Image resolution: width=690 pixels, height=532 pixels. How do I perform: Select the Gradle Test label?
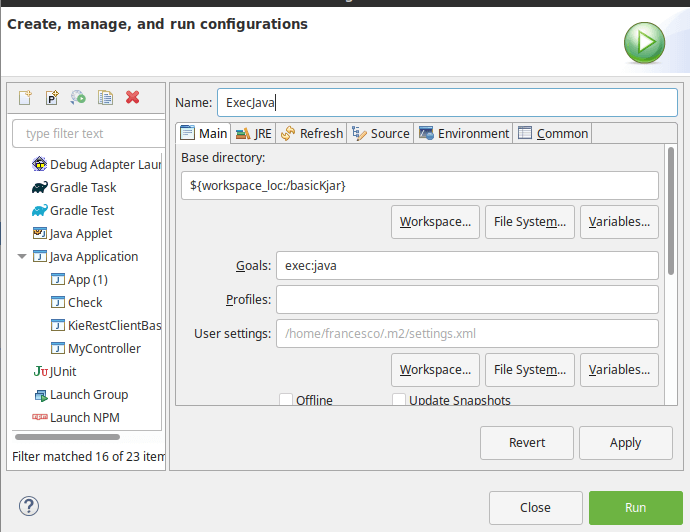point(82,210)
